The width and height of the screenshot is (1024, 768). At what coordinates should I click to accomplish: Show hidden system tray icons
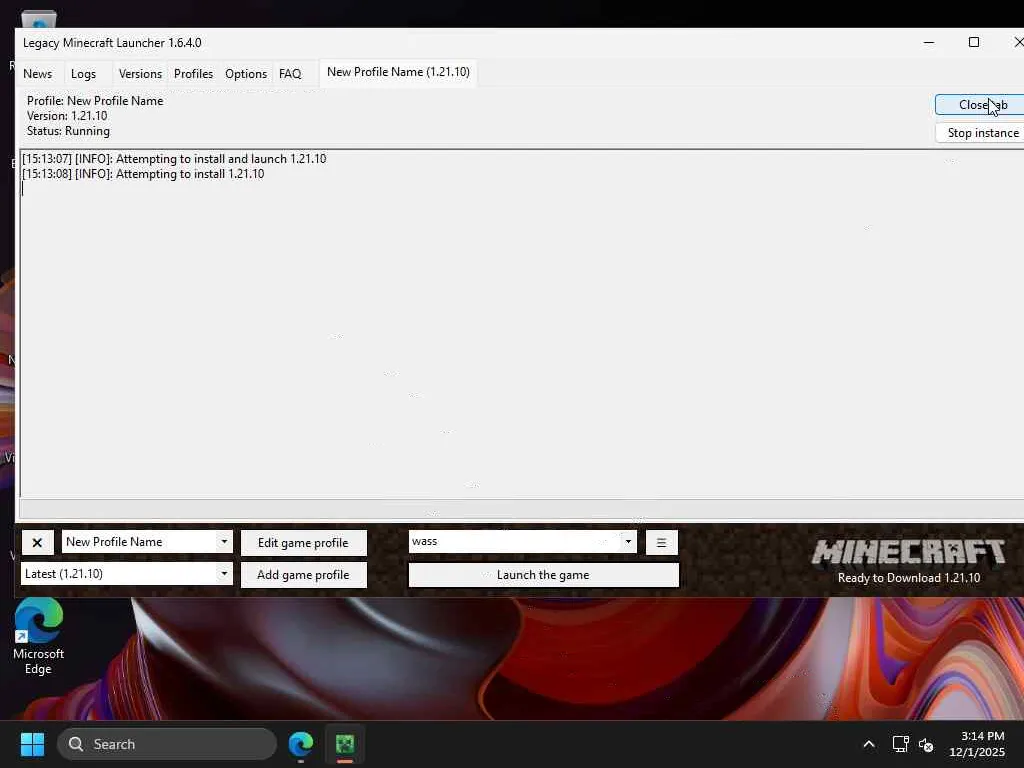pyautogui.click(x=869, y=744)
